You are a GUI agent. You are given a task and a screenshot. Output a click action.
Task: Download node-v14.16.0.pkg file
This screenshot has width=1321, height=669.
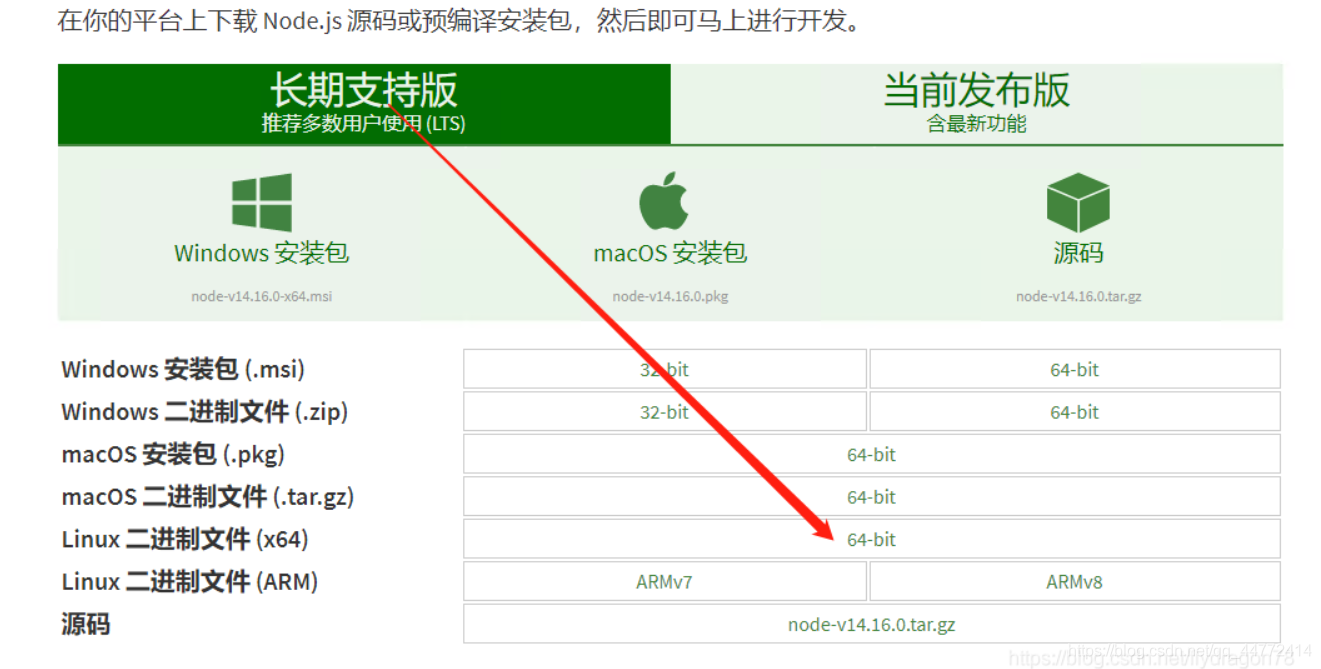670,297
